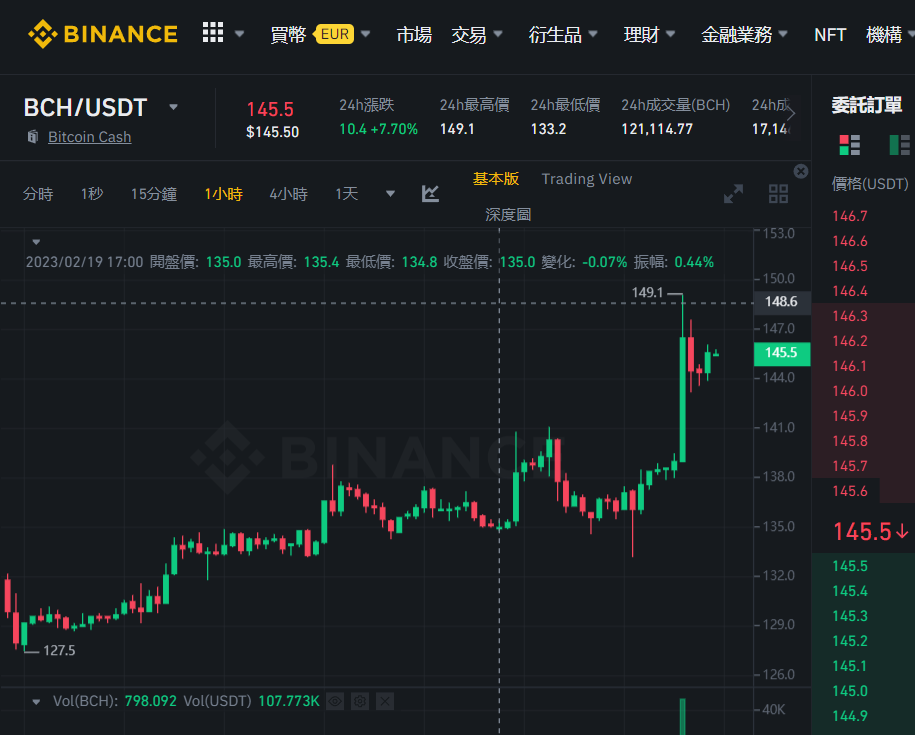The width and height of the screenshot is (915, 735).
Task: Switch to Trading View chart
Action: coord(586,178)
